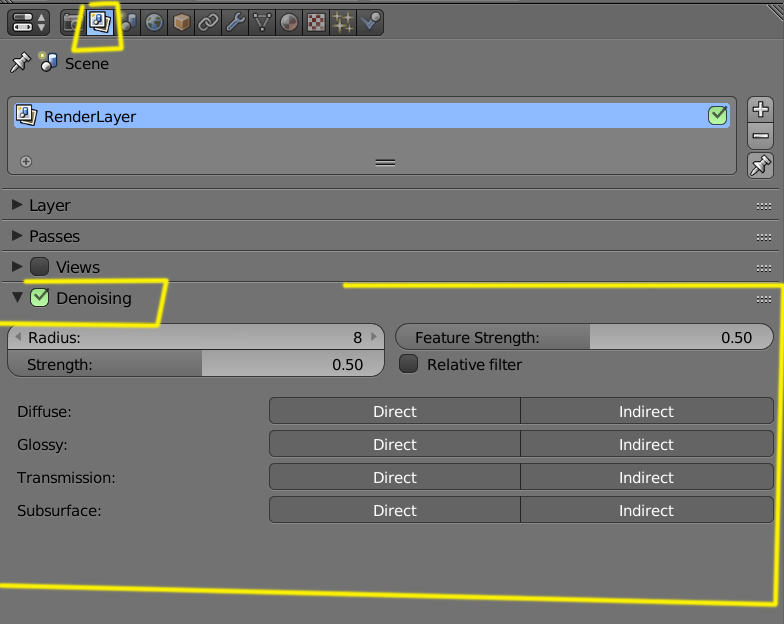
Task: Disable the RenderLayer render checkbox
Action: coord(718,116)
